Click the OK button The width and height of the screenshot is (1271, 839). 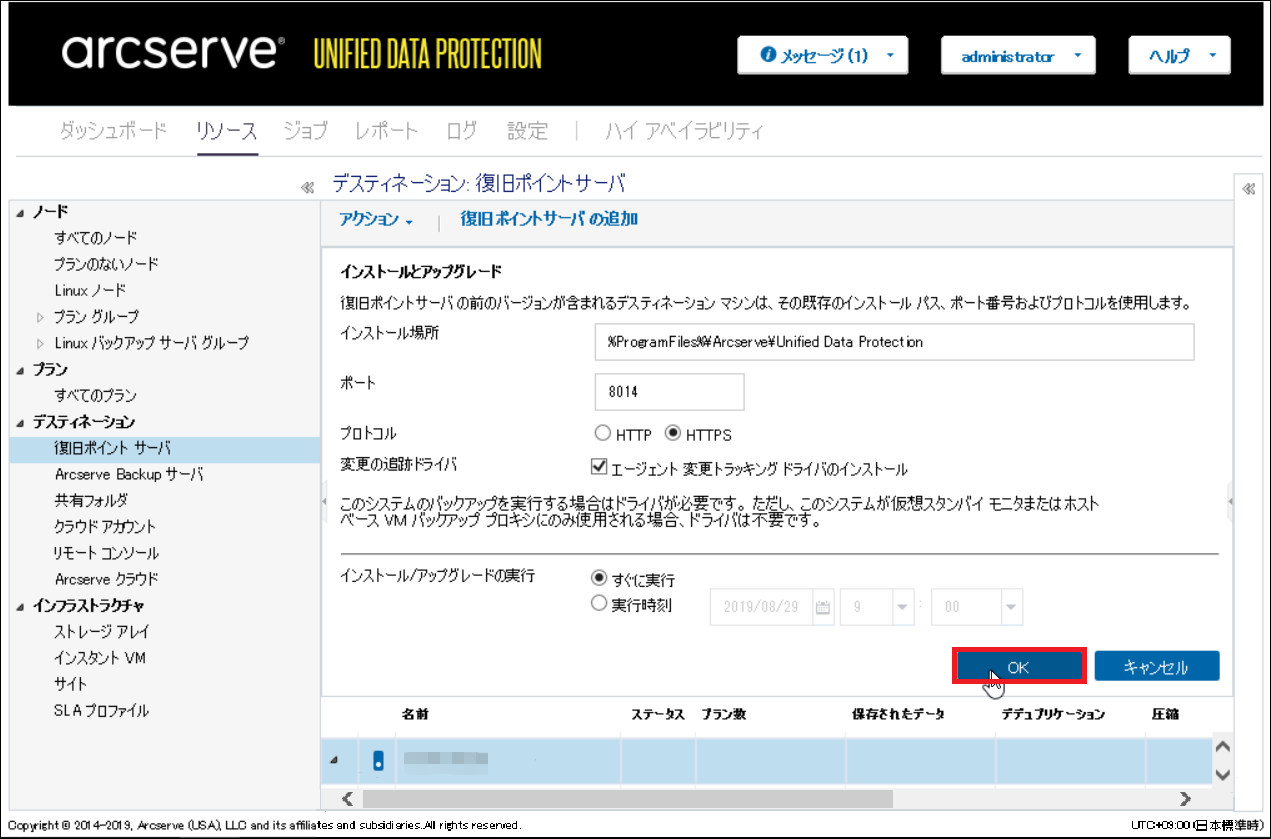pos(1018,667)
